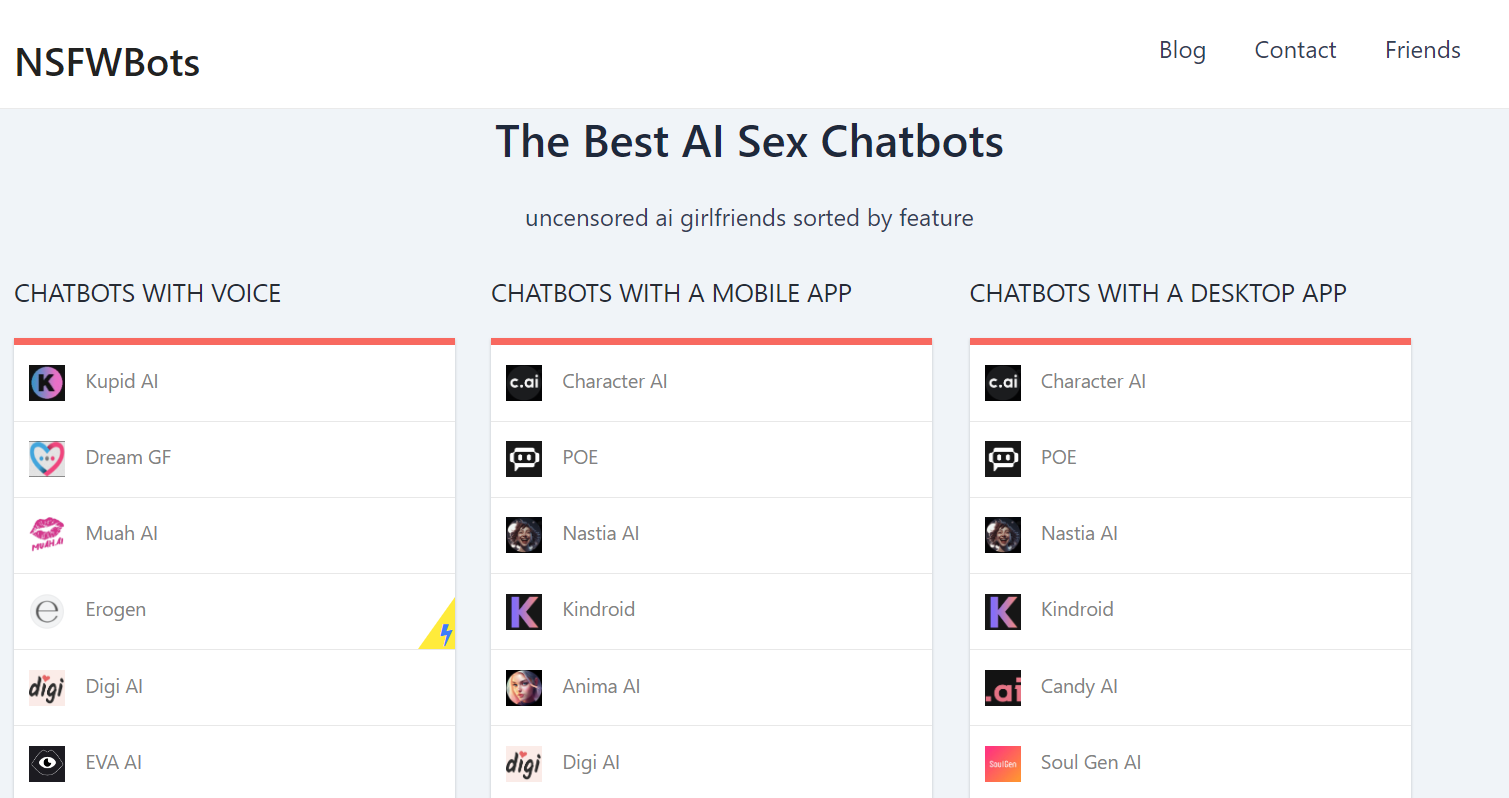This screenshot has width=1509, height=798.
Task: Click the Kindroid purple K icon
Action: click(x=523, y=610)
